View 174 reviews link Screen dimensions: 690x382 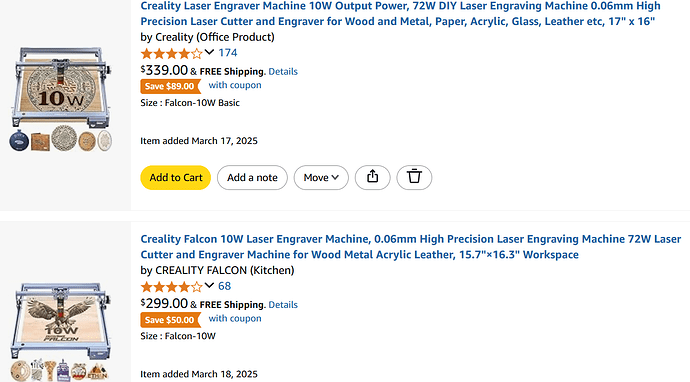point(228,53)
